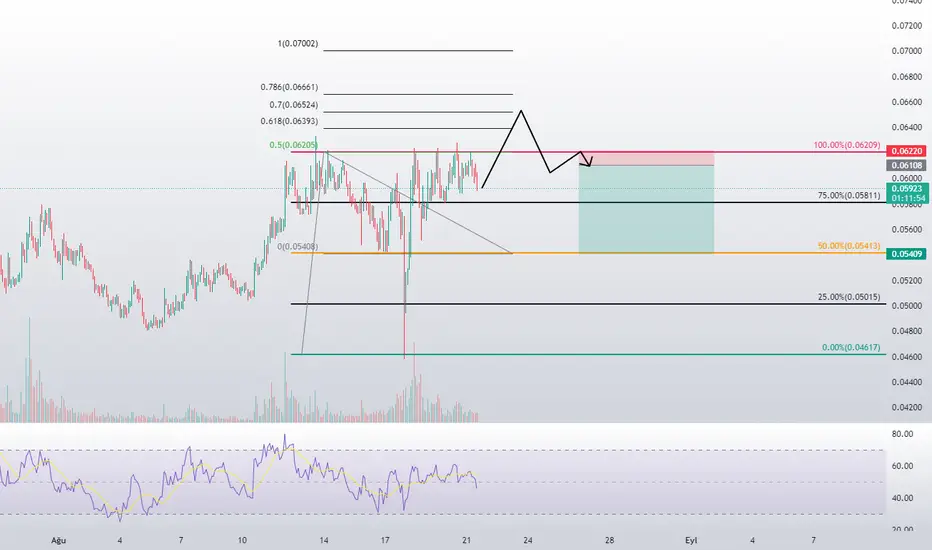Click the date label 14 on time axis
Viewport: 932px width, 550px height.
[324, 540]
